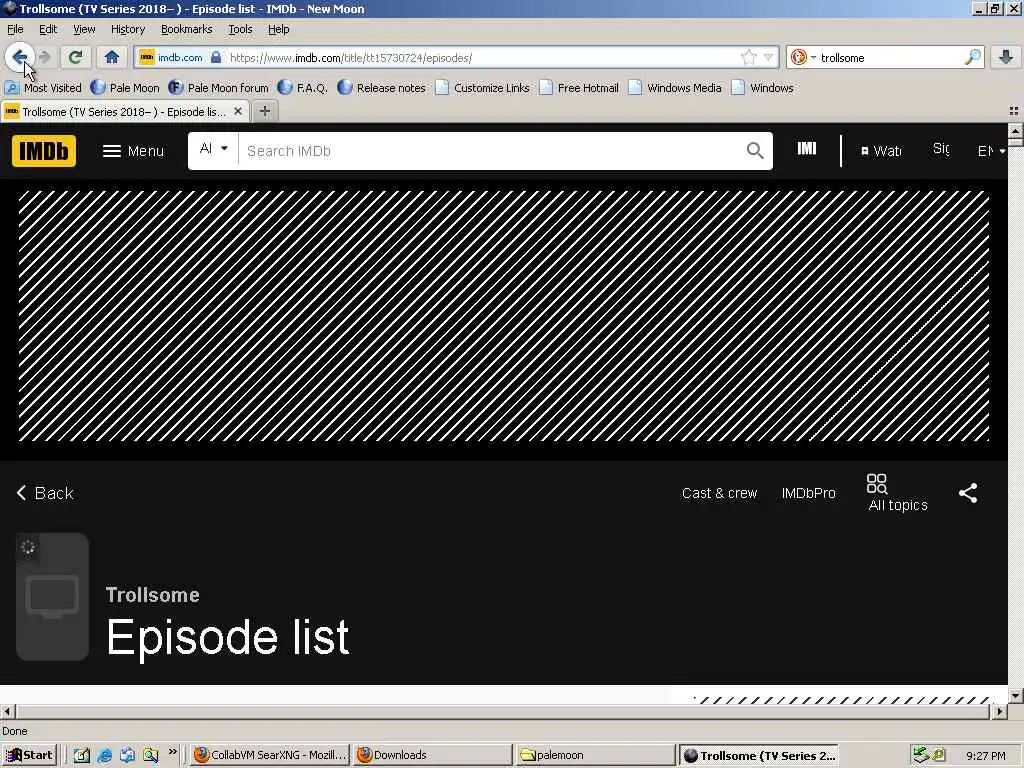Open the Windows Start button
The width and height of the screenshot is (1024, 768).
click(x=29, y=755)
